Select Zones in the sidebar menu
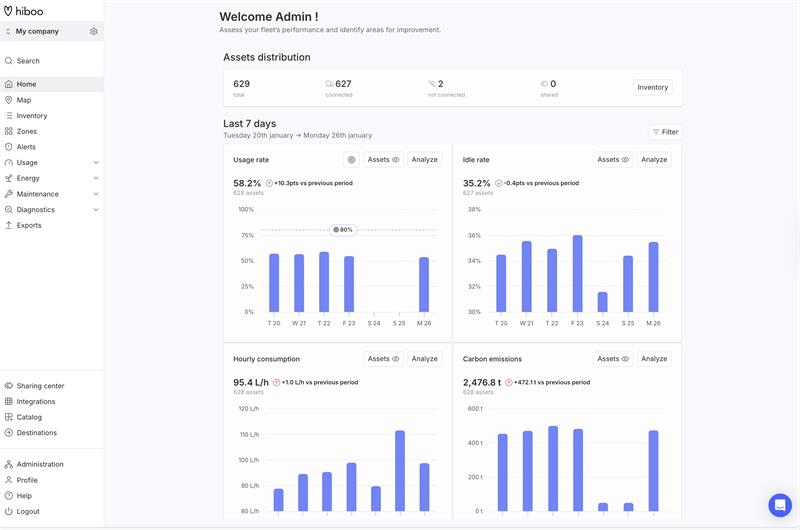 click(x=26, y=131)
